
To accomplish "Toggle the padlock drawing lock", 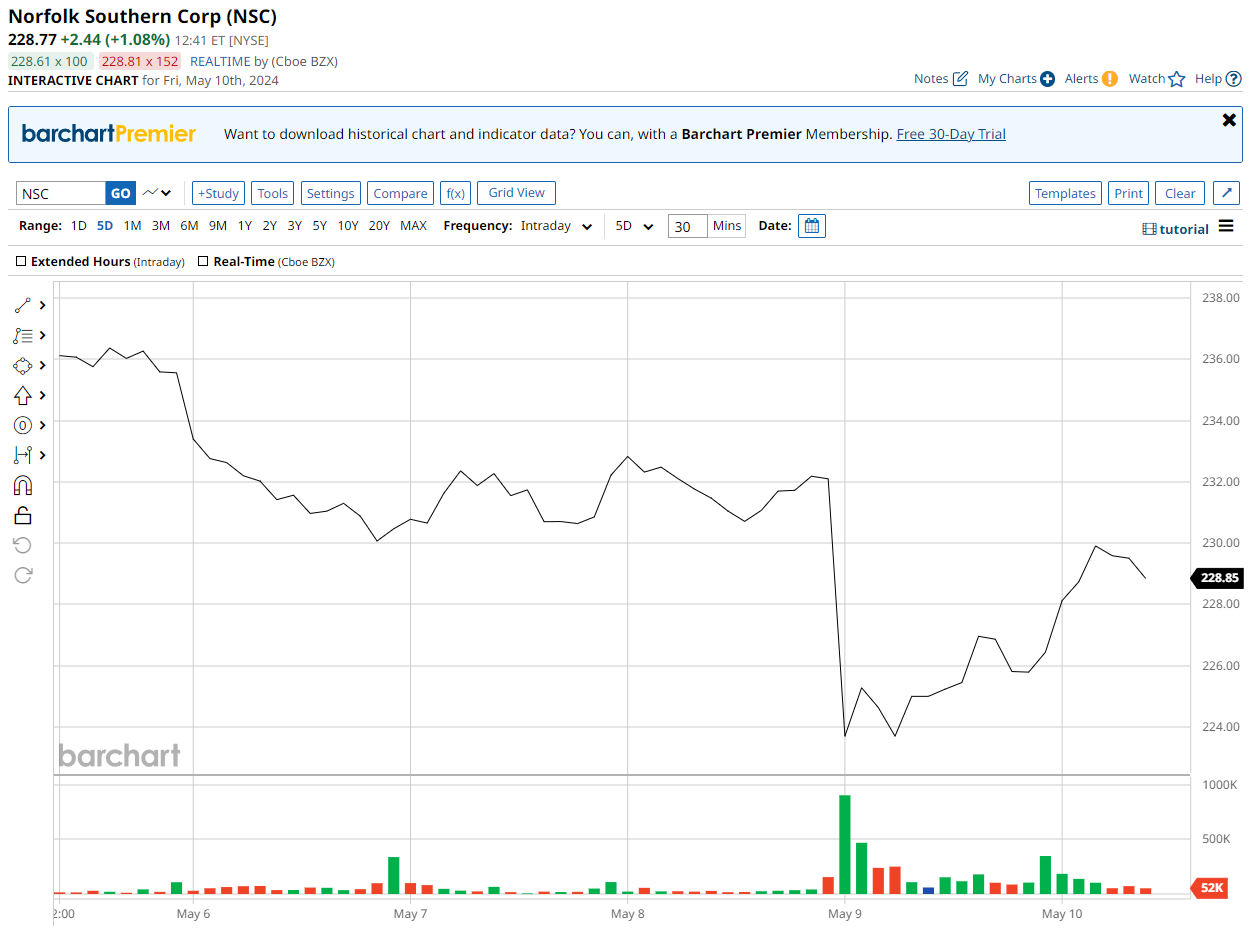I will [x=23, y=515].
